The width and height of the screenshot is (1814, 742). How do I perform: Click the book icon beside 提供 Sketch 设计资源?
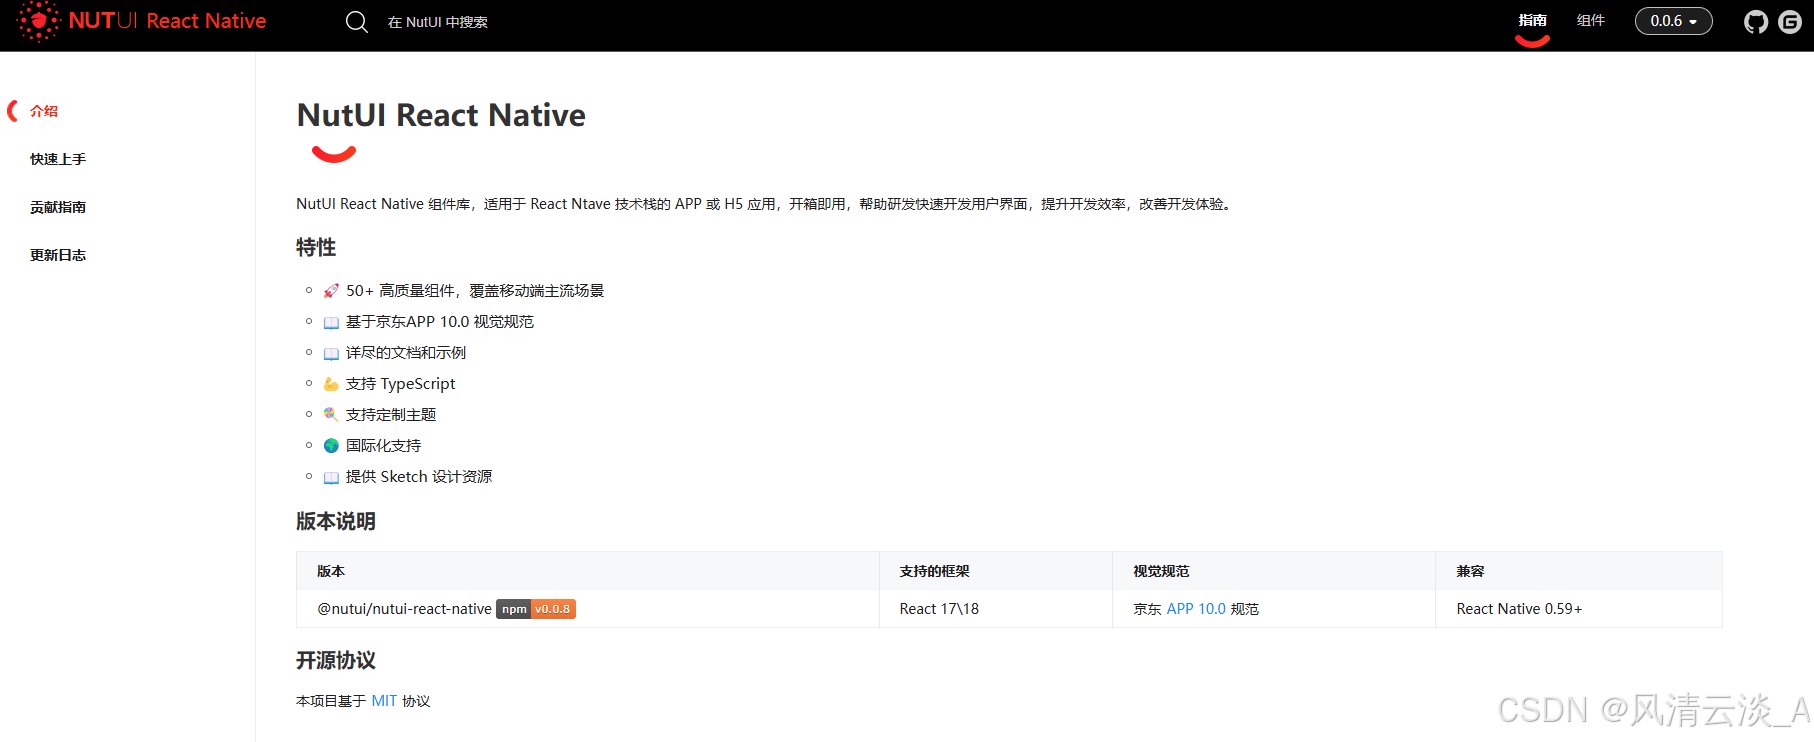coord(331,477)
